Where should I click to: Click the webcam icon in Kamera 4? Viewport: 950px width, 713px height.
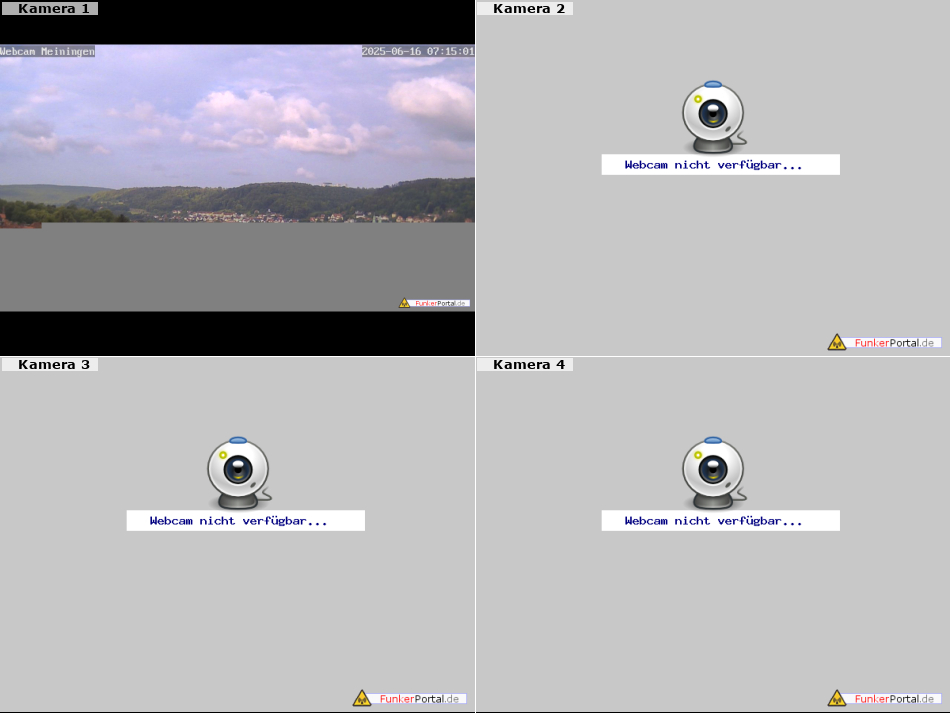[x=714, y=473]
